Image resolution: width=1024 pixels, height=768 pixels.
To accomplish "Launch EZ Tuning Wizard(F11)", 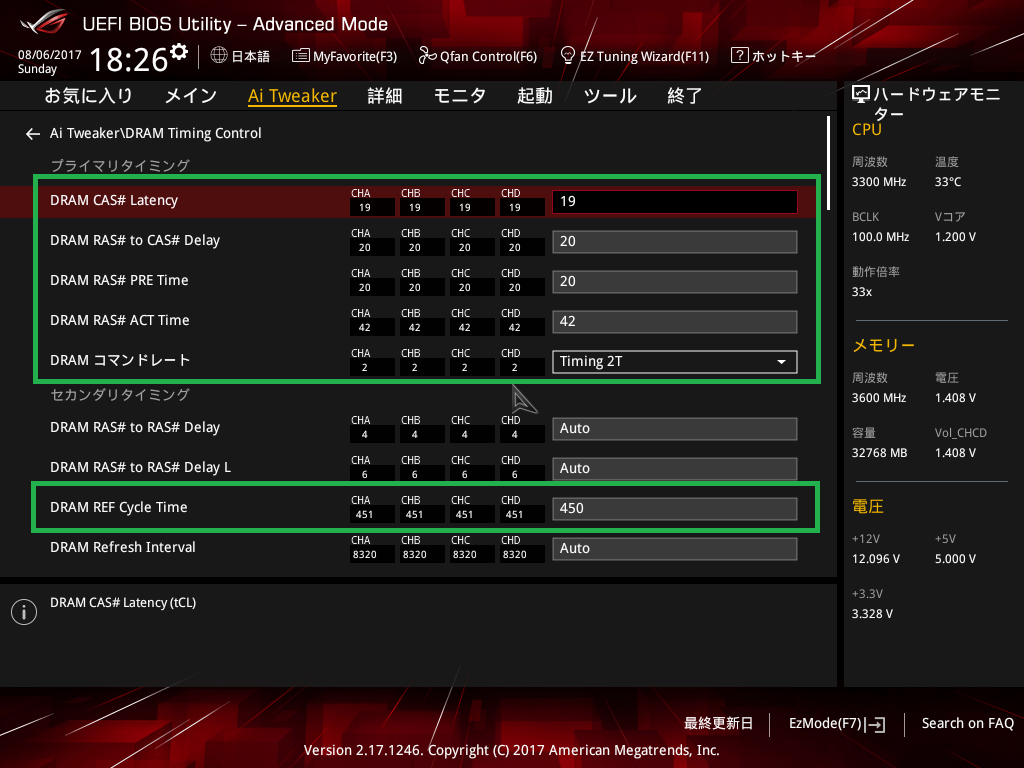I will (x=635, y=56).
